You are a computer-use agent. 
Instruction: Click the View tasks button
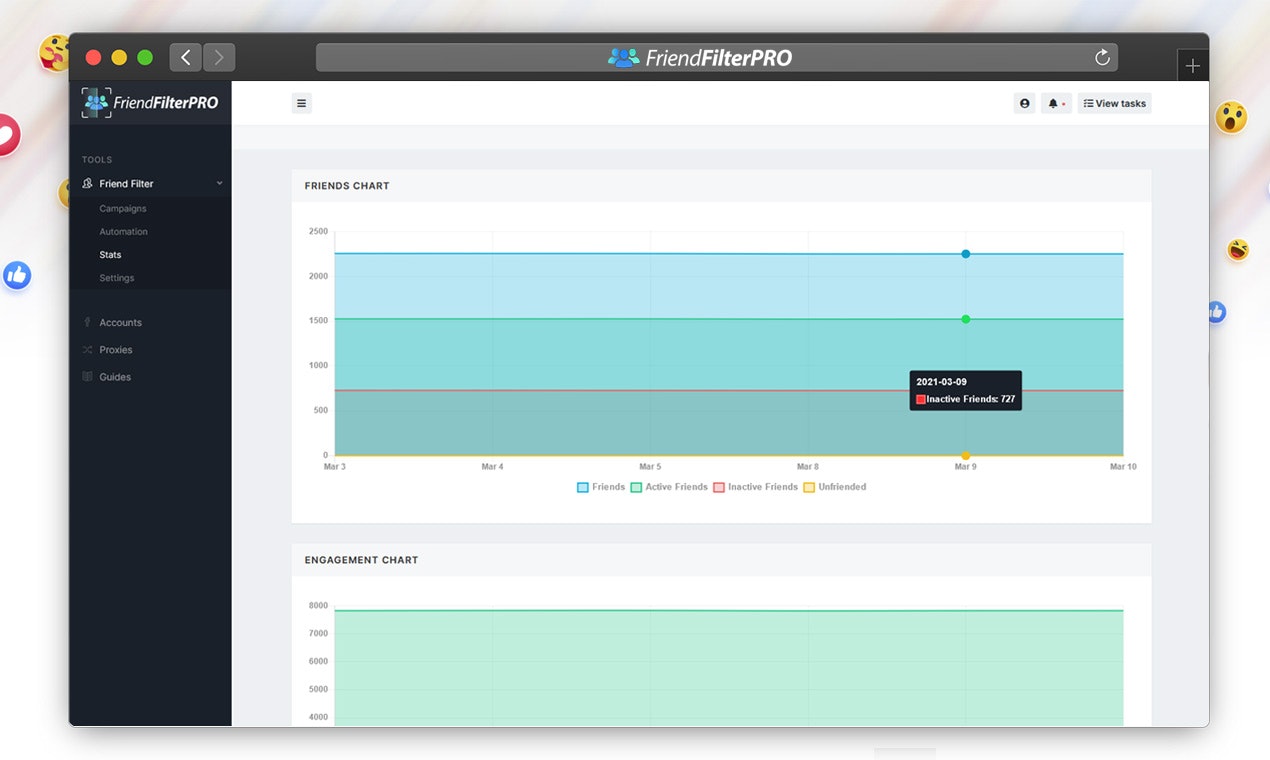click(x=1114, y=103)
